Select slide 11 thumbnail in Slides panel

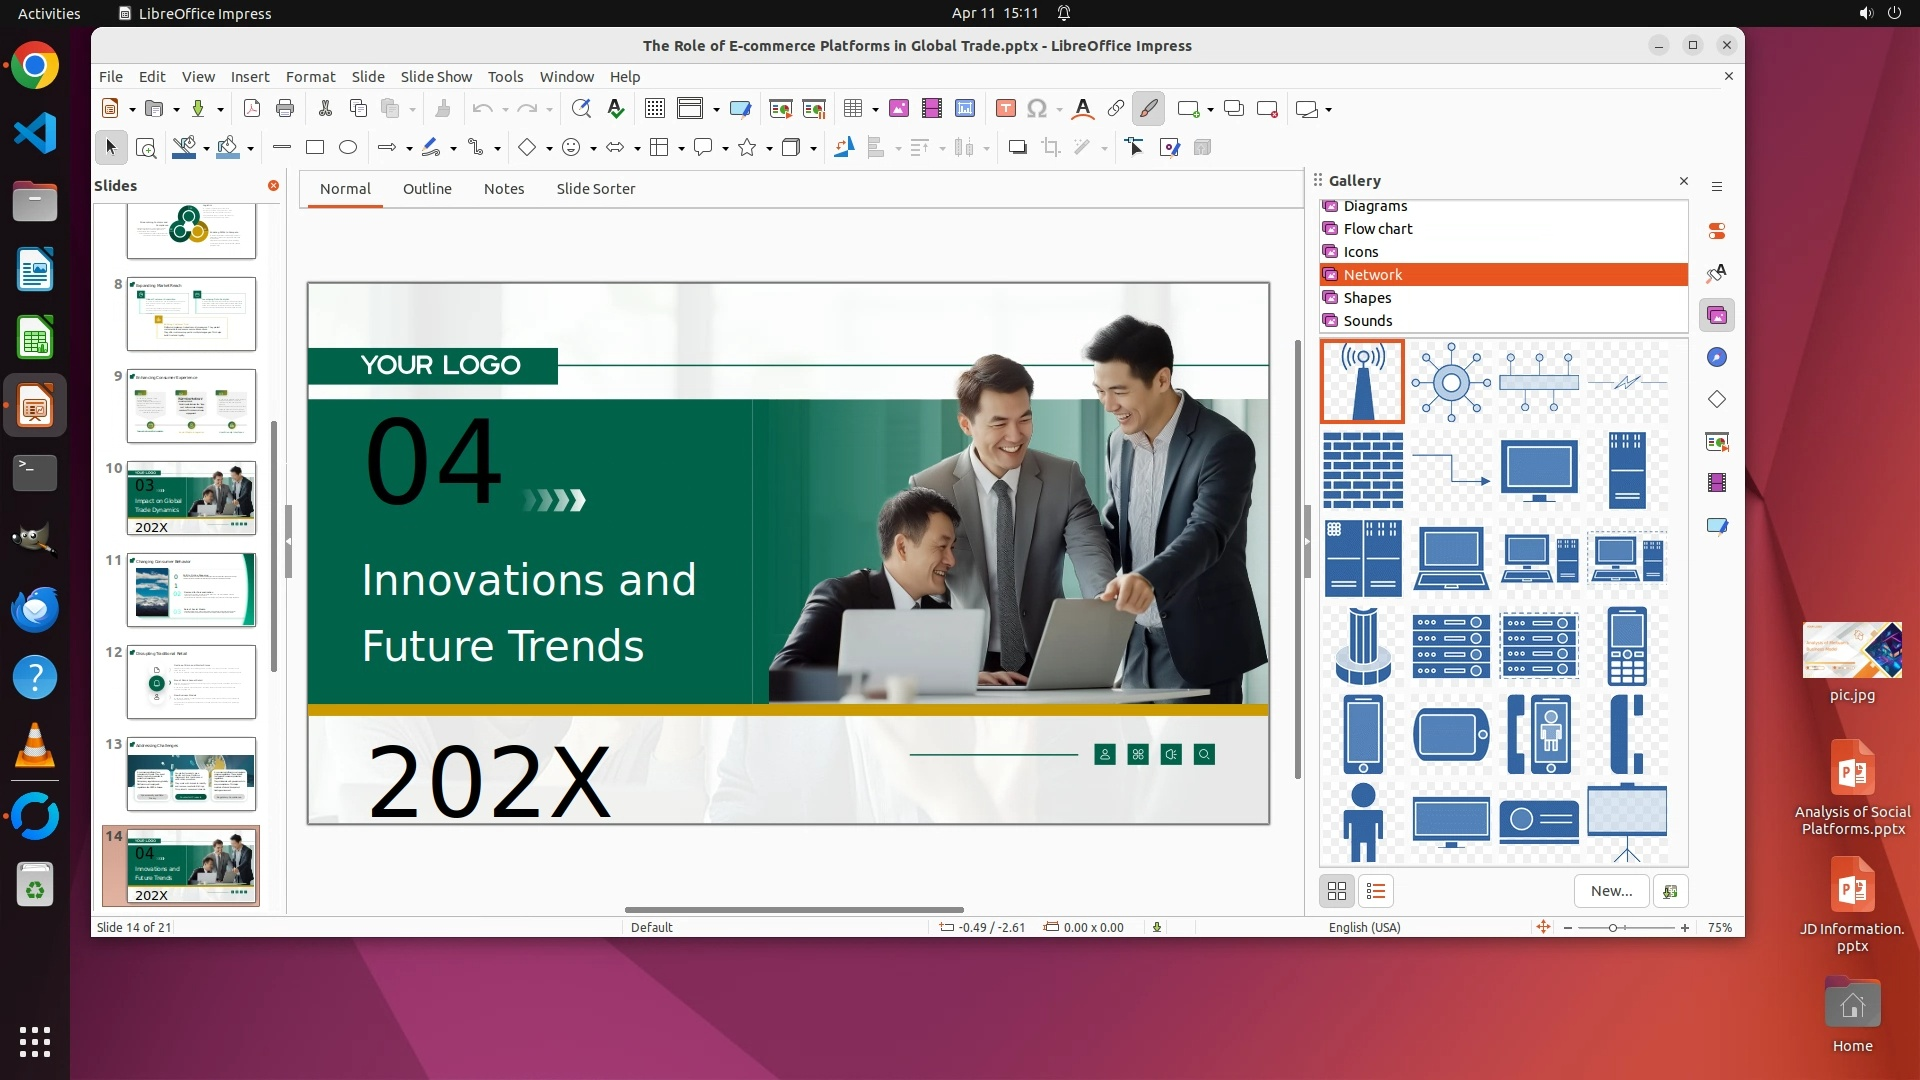[191, 591]
